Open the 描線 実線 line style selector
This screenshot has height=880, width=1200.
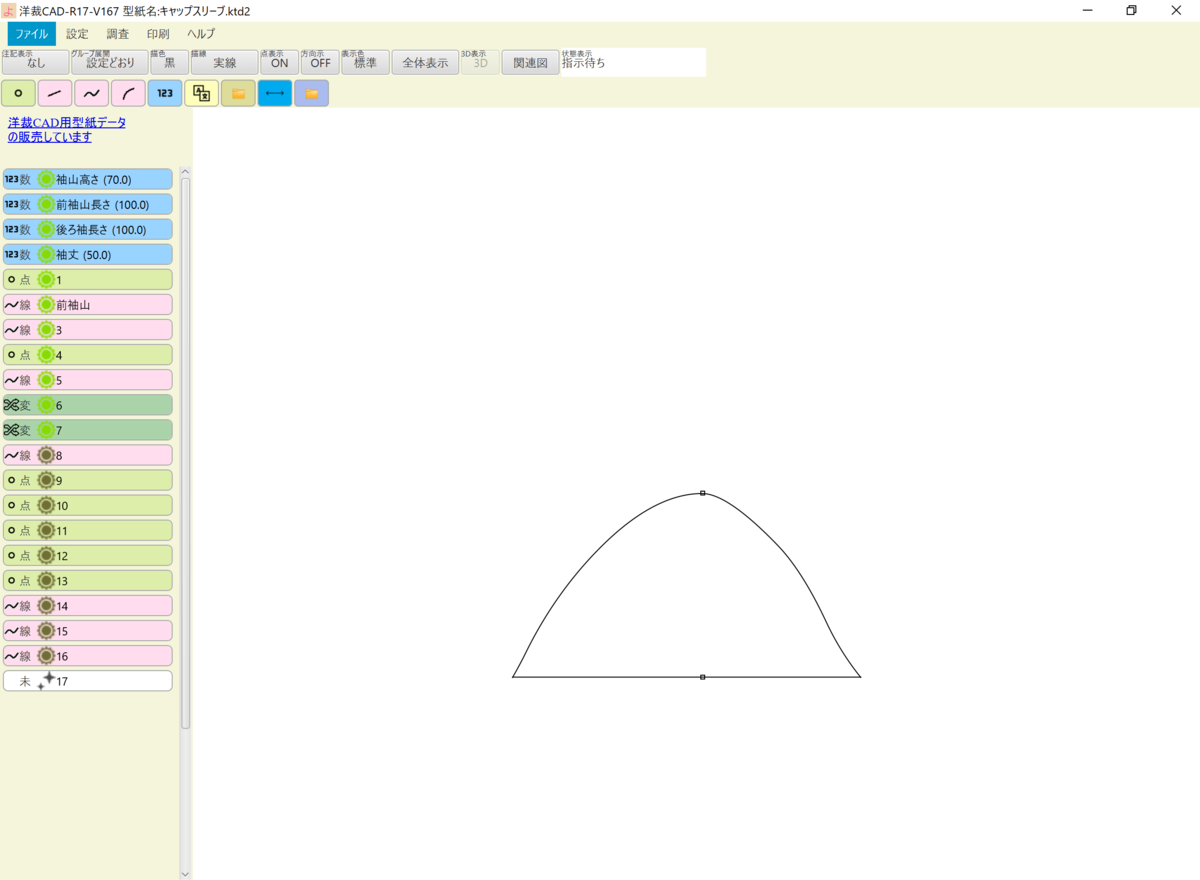click(226, 61)
